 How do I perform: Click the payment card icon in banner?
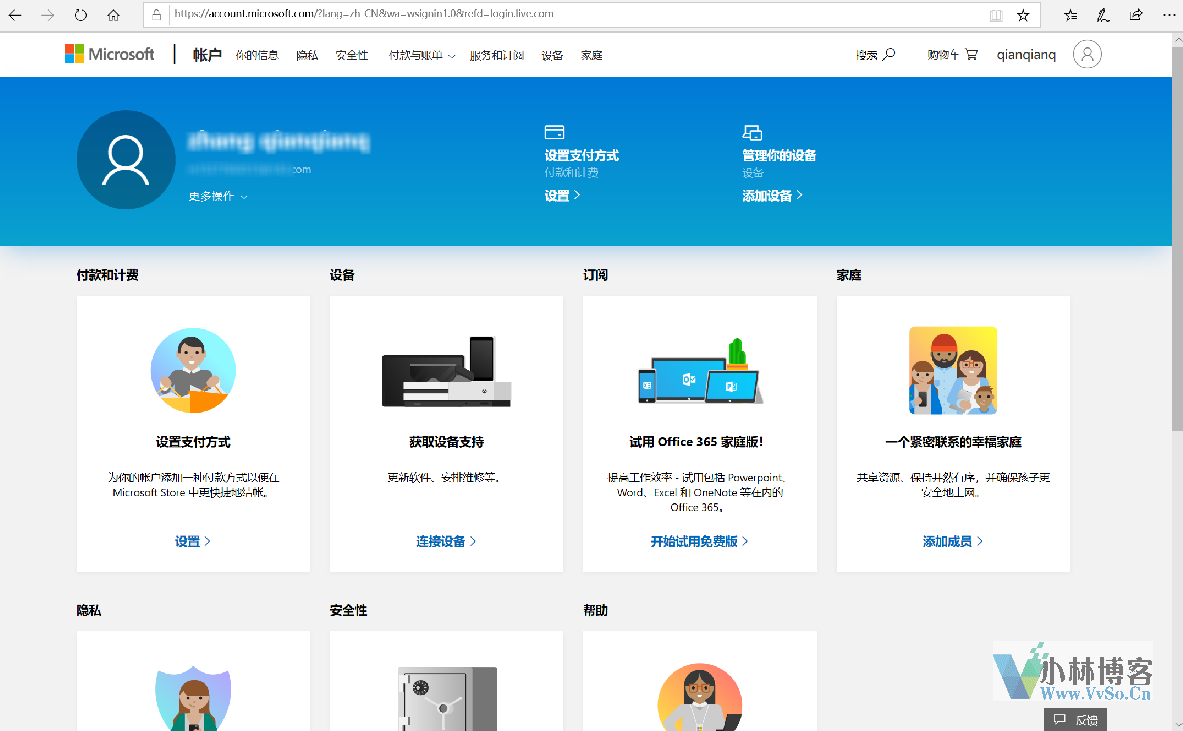coord(555,132)
